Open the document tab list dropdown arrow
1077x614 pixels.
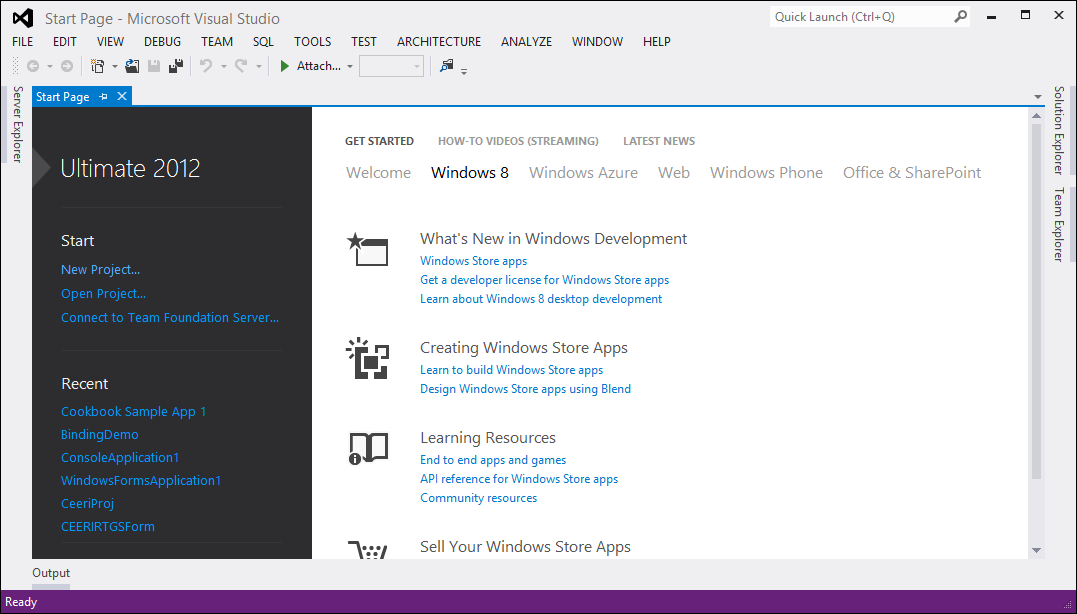[1037, 97]
